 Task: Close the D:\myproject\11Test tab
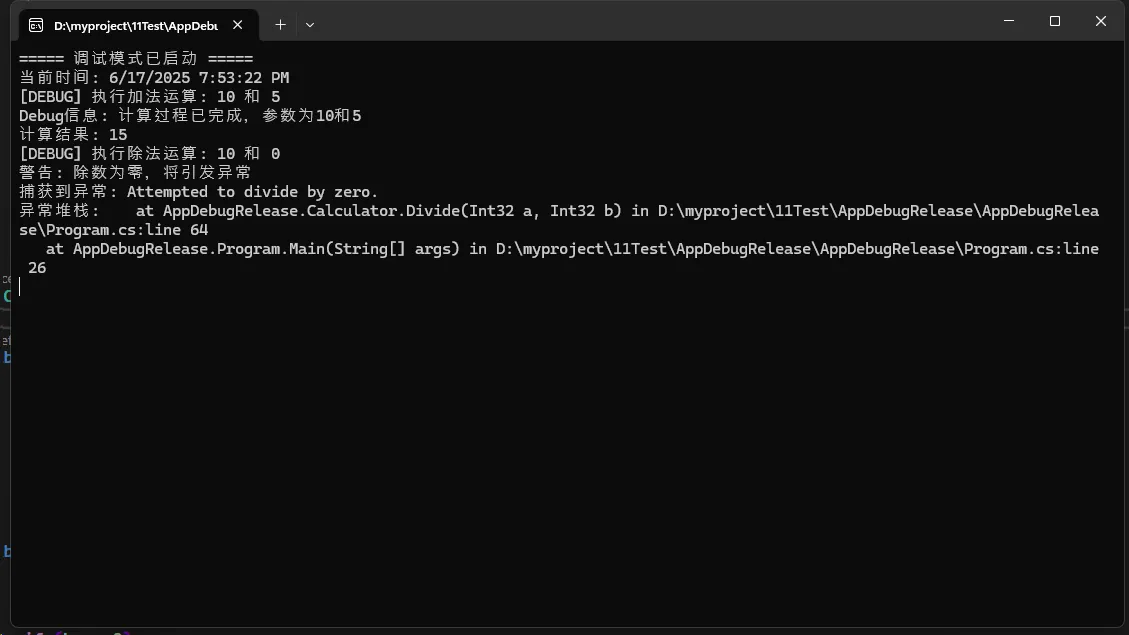coord(239,25)
